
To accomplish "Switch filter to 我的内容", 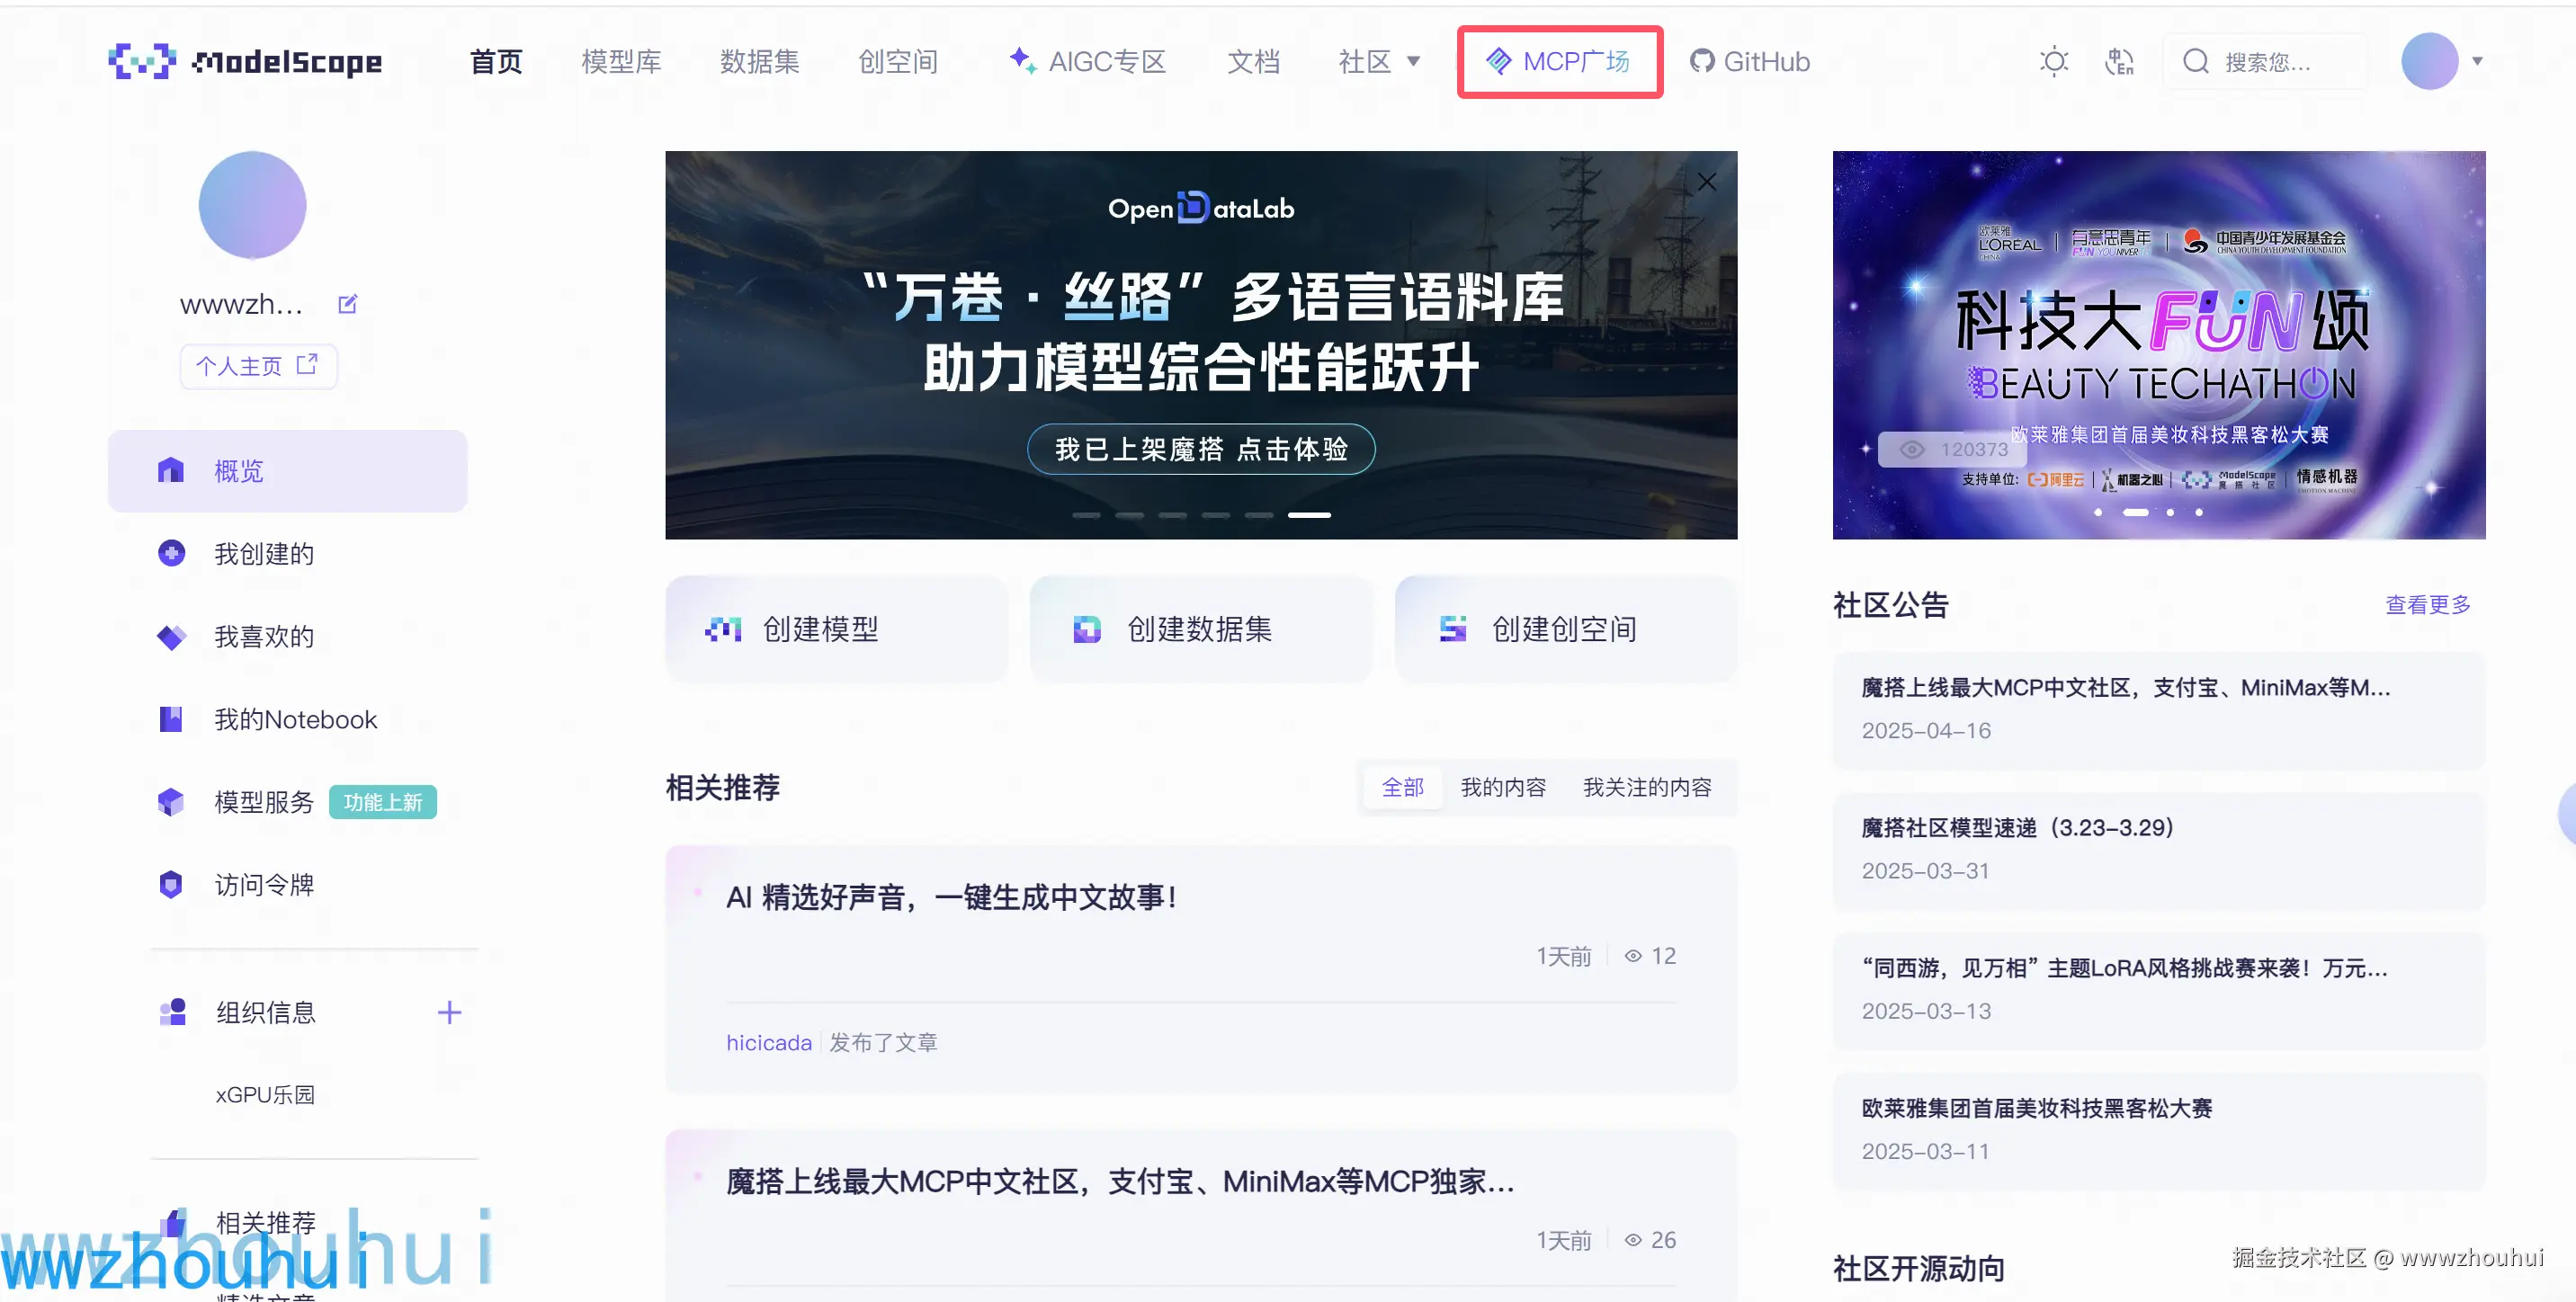I will click(x=1502, y=787).
